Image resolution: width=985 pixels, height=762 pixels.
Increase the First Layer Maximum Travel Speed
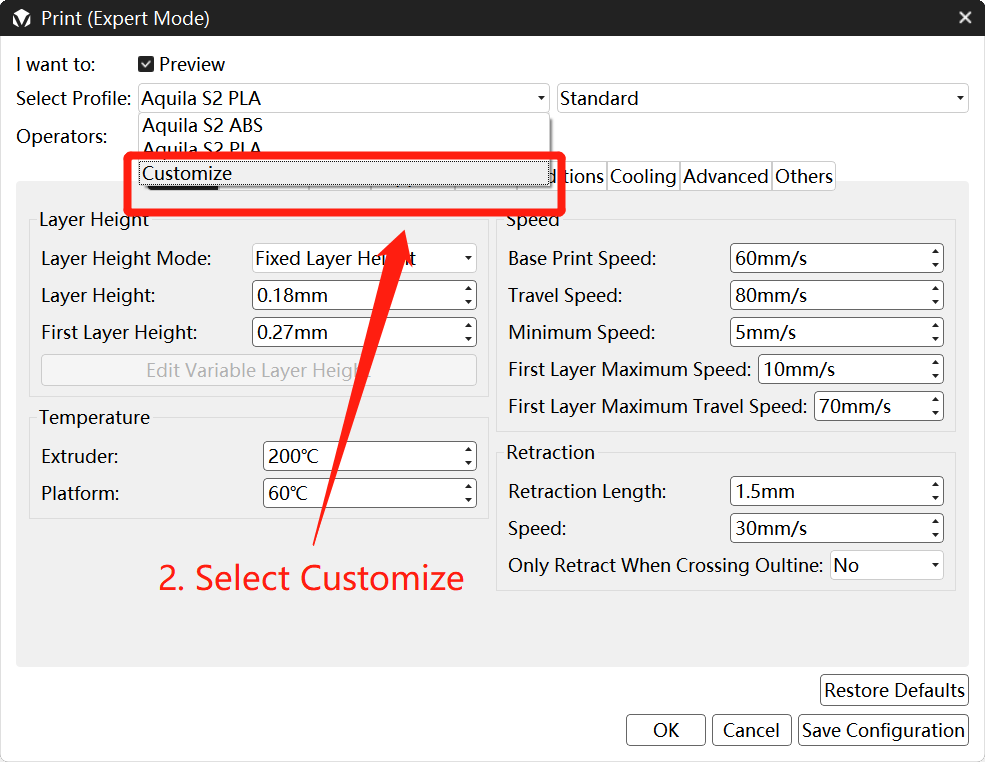click(x=935, y=400)
